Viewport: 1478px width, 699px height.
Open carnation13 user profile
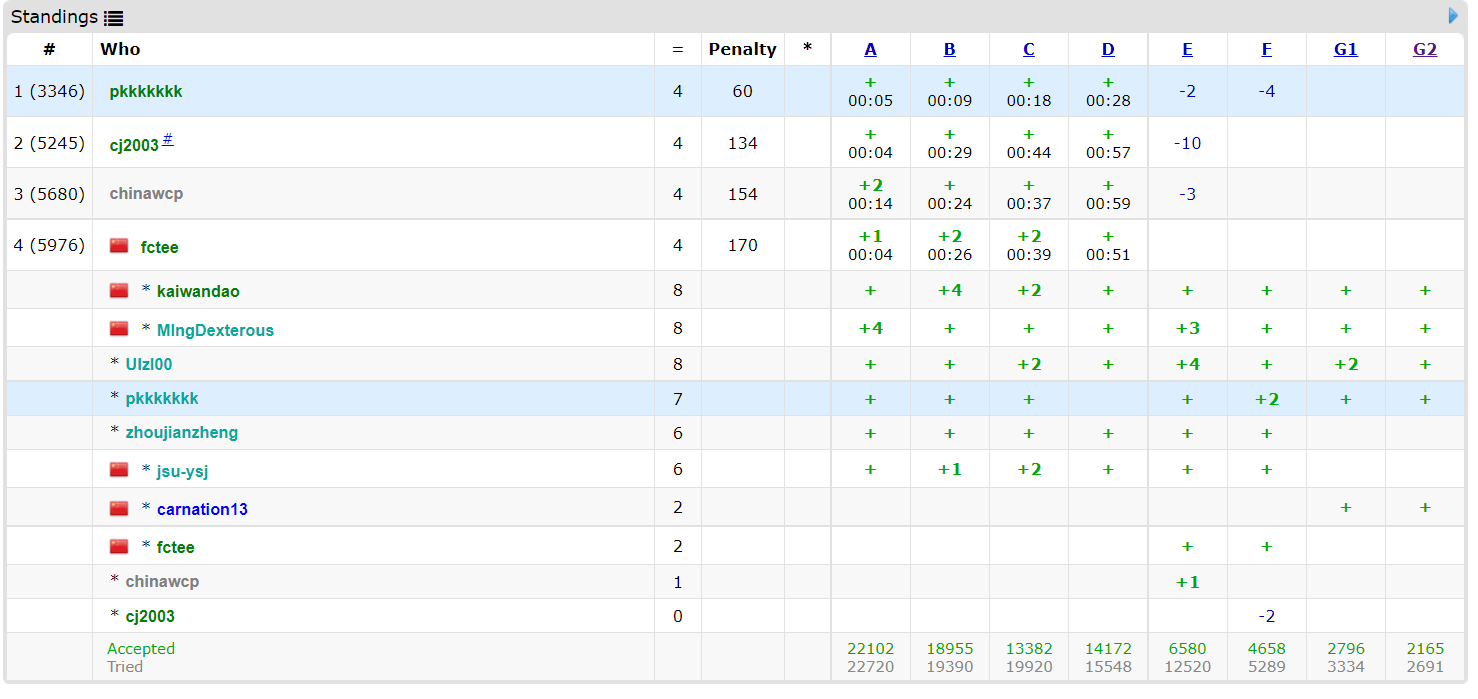[x=202, y=509]
